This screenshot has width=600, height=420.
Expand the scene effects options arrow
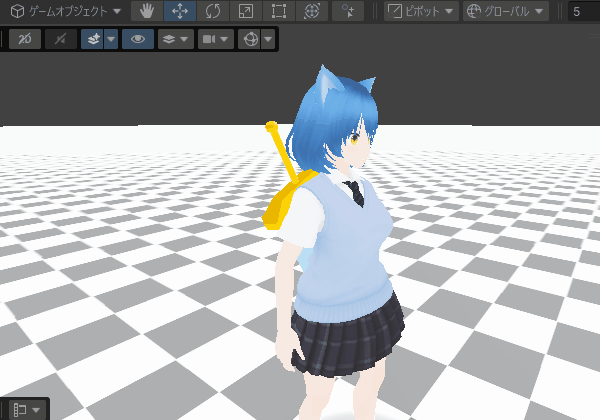tap(111, 39)
